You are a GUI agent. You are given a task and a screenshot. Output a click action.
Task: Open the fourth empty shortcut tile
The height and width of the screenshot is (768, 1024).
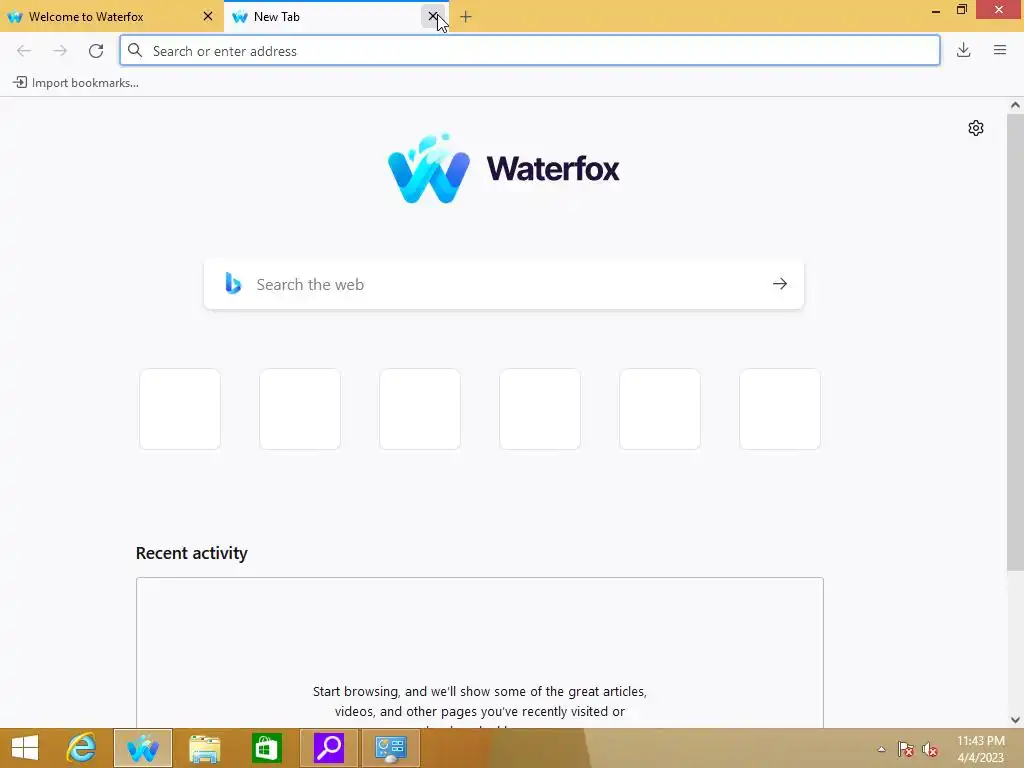540,409
